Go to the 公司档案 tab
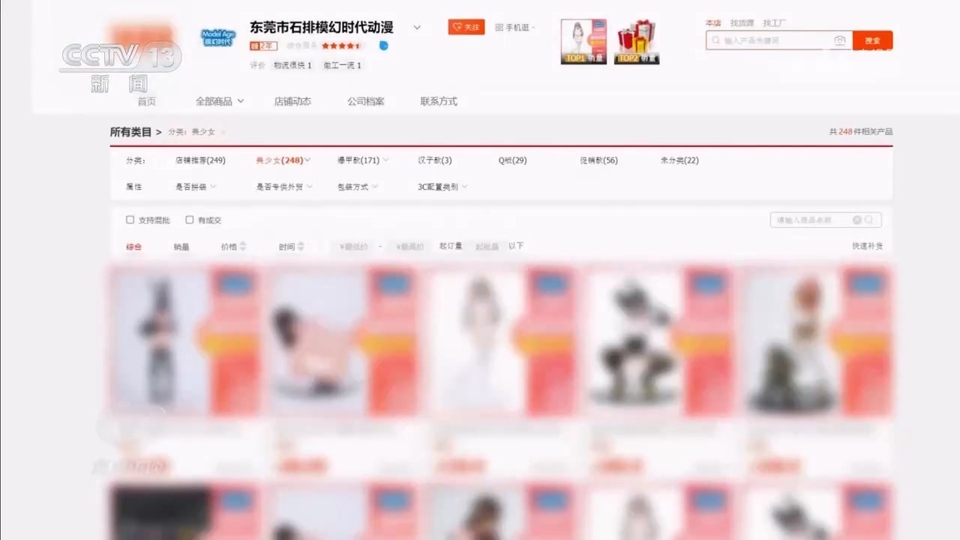The width and height of the screenshot is (960, 540). tap(366, 101)
